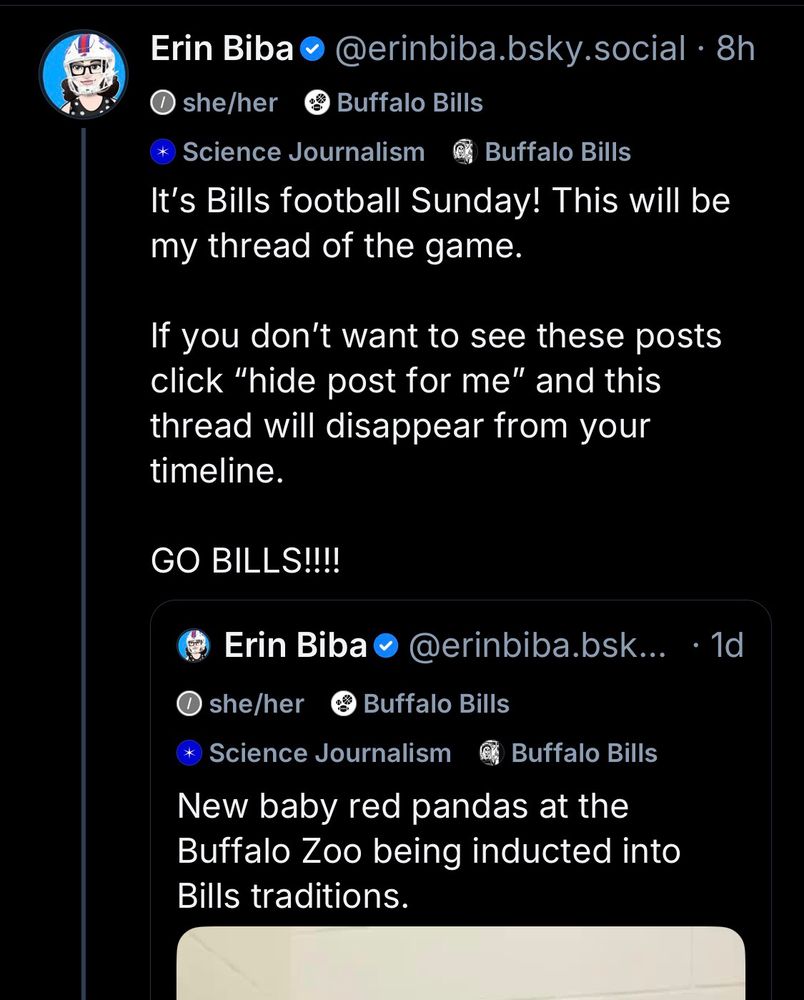Click the verified badge in the main post header

(312, 48)
